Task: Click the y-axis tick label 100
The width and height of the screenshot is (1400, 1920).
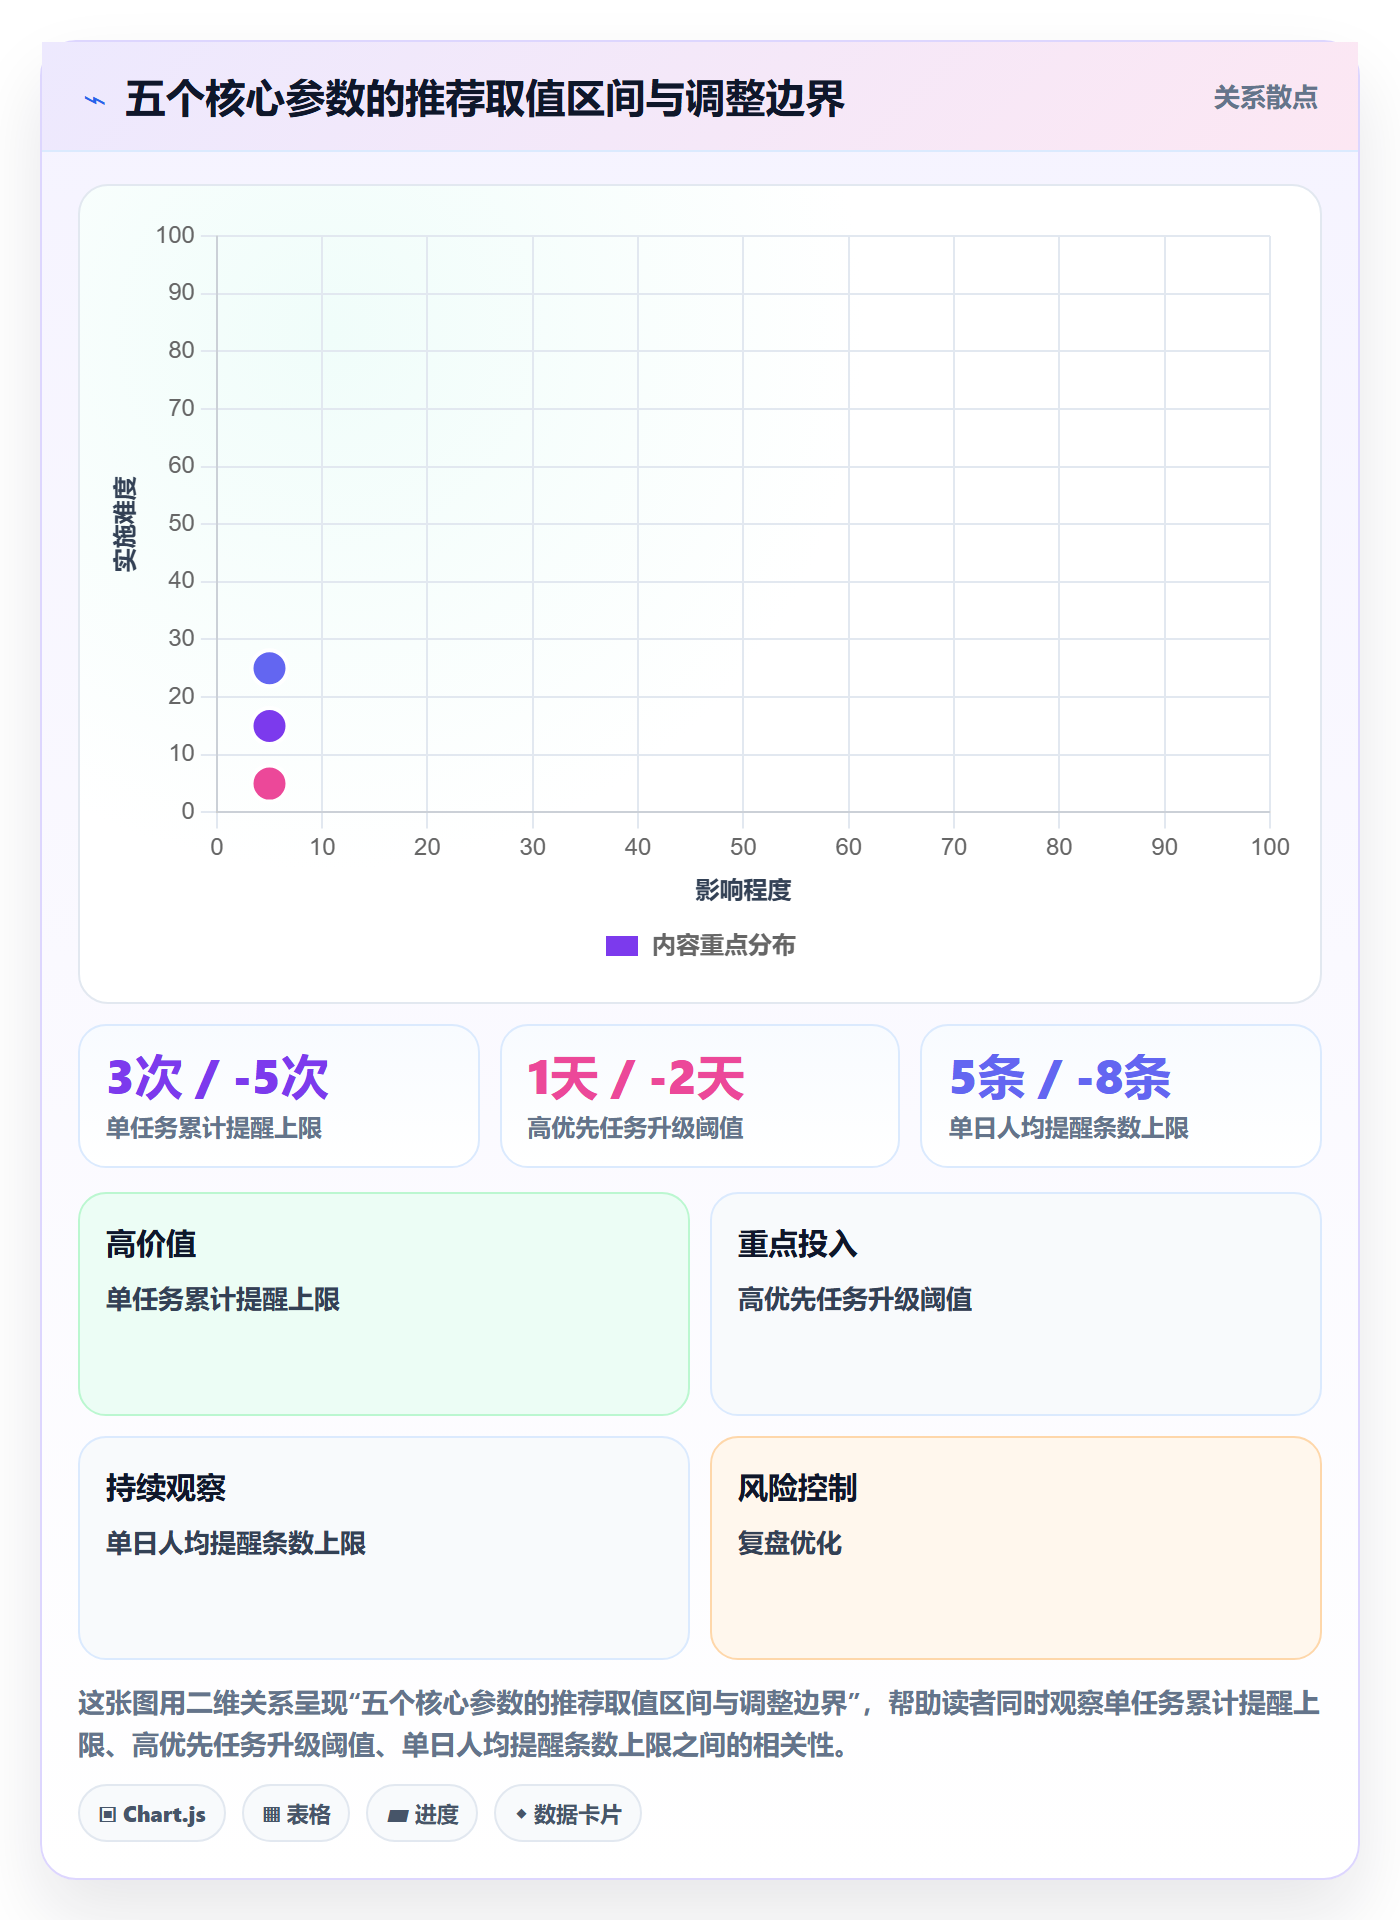Action: pyautogui.click(x=175, y=235)
